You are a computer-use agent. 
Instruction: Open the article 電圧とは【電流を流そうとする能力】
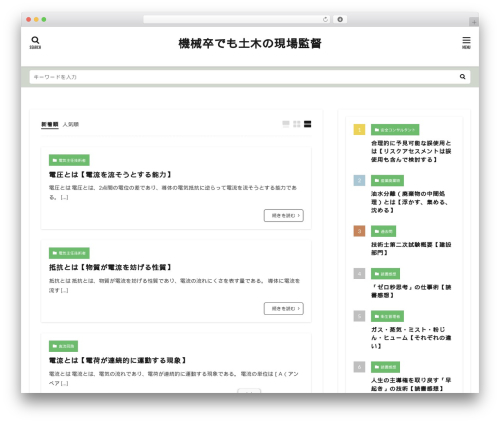(110, 175)
